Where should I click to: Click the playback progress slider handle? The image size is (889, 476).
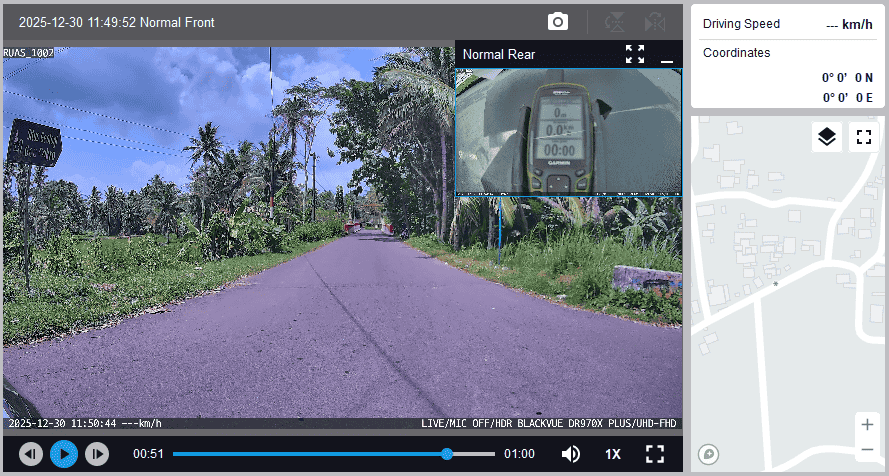447,454
